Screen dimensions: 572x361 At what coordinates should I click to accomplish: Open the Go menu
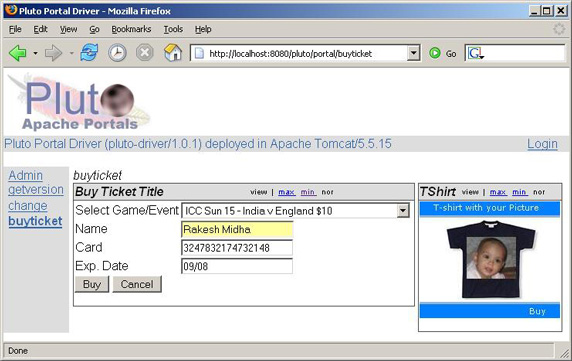pos(94,29)
